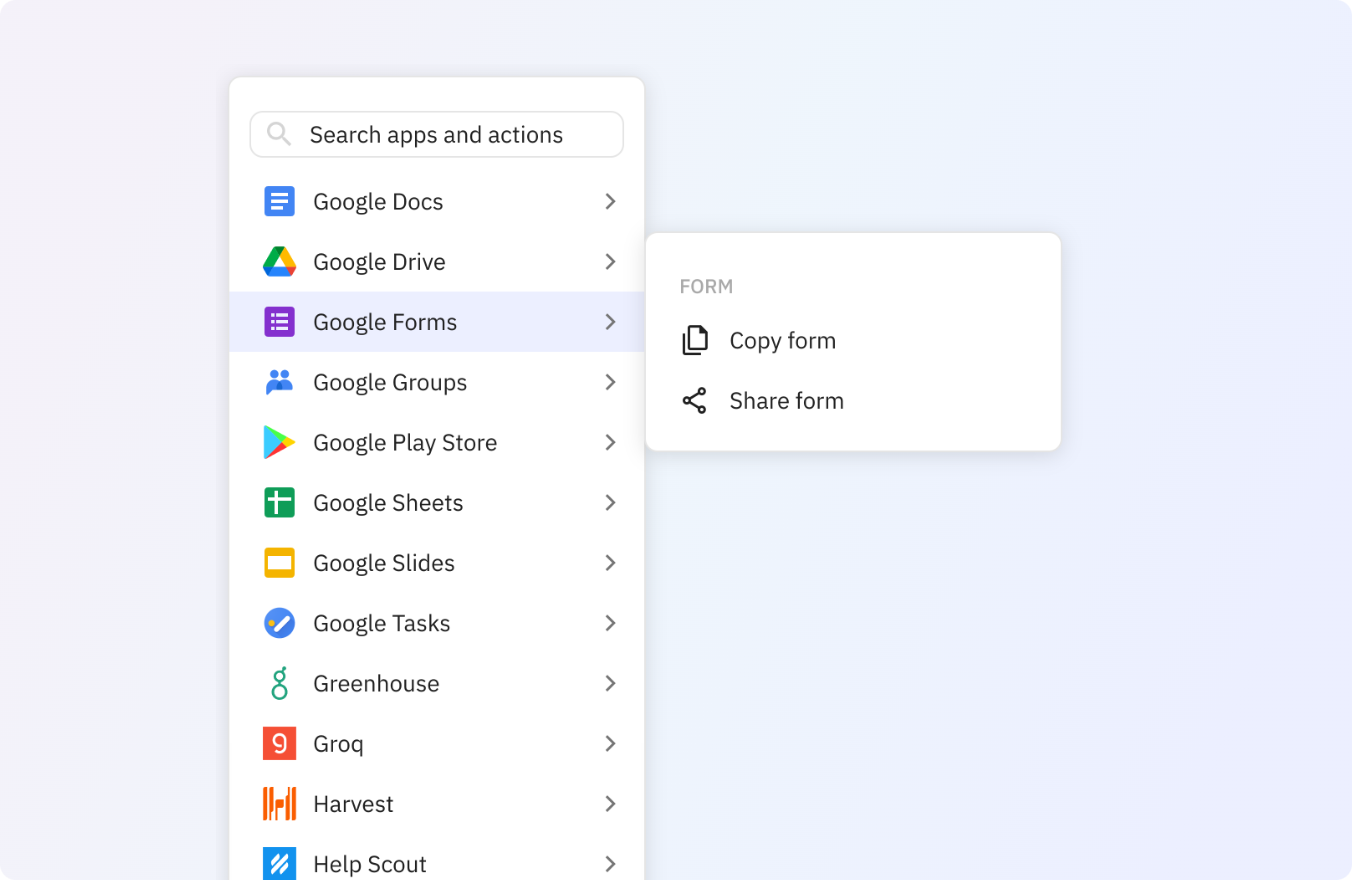Pick Greenhouse from the app list
The image size is (1352, 880).
[x=437, y=683]
